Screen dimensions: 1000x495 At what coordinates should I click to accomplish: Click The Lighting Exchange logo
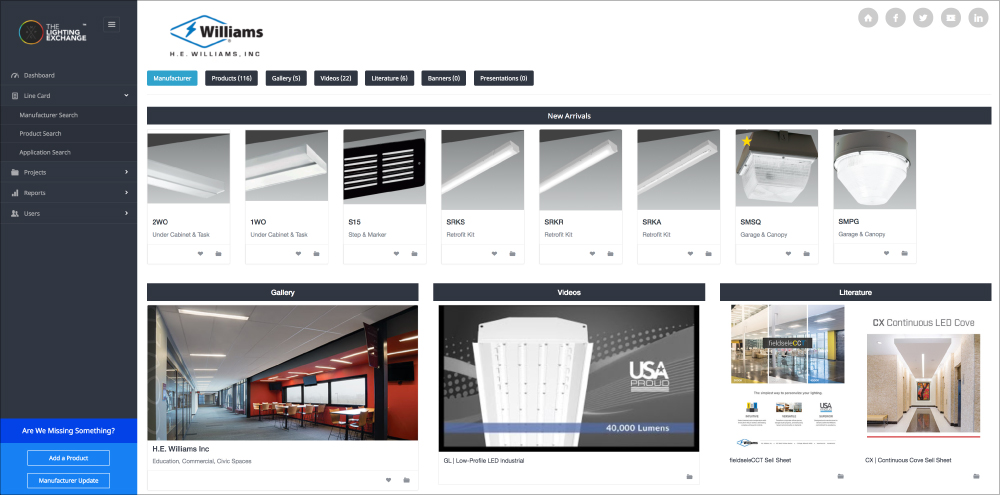52,31
